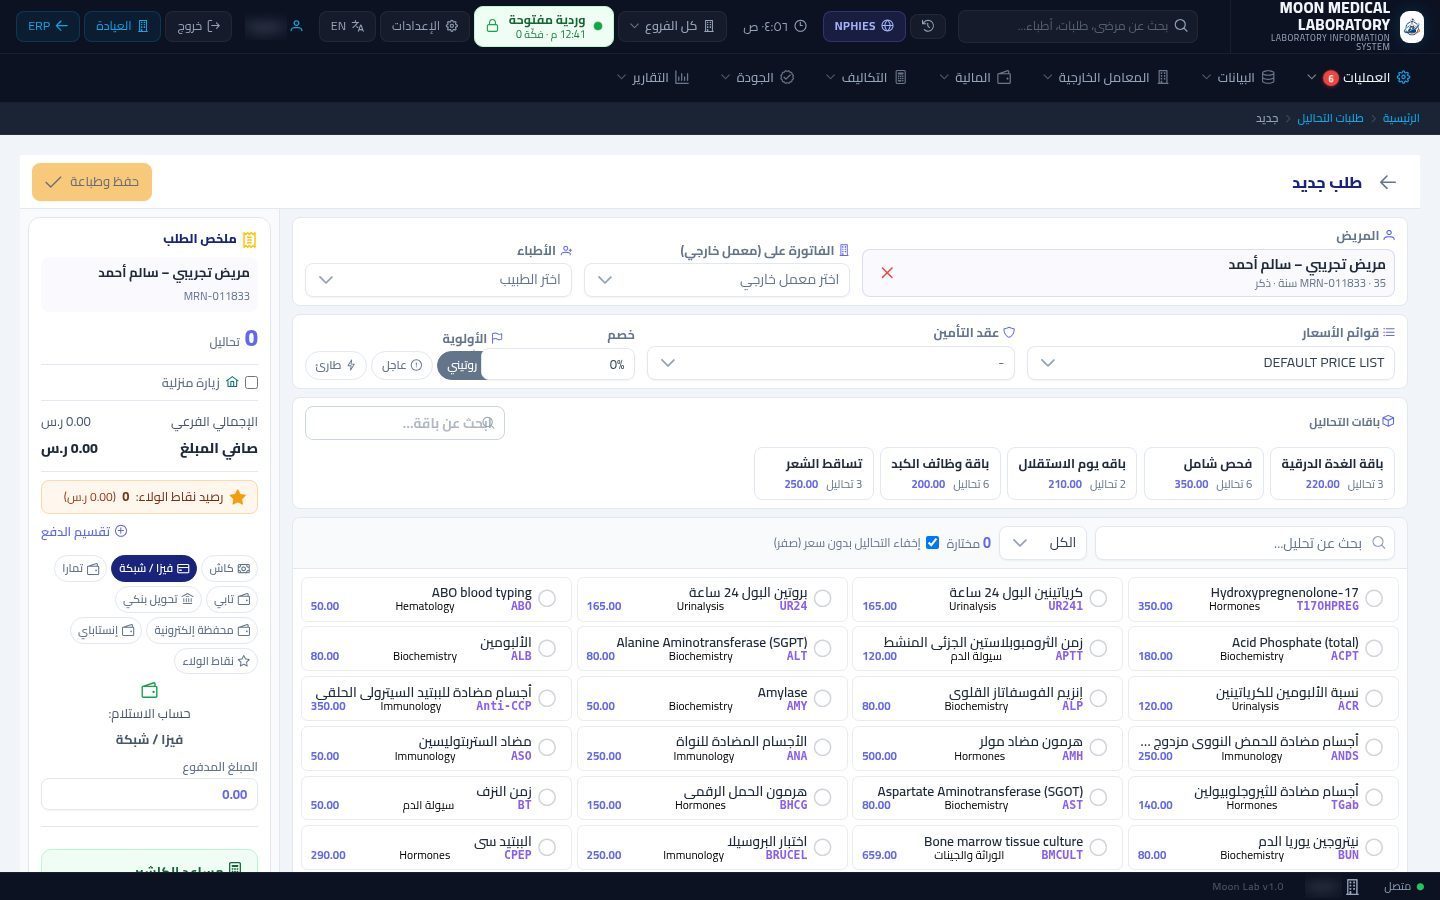Uncheck إخفاء التحاليل بدون سعر checkbox

click(x=932, y=542)
